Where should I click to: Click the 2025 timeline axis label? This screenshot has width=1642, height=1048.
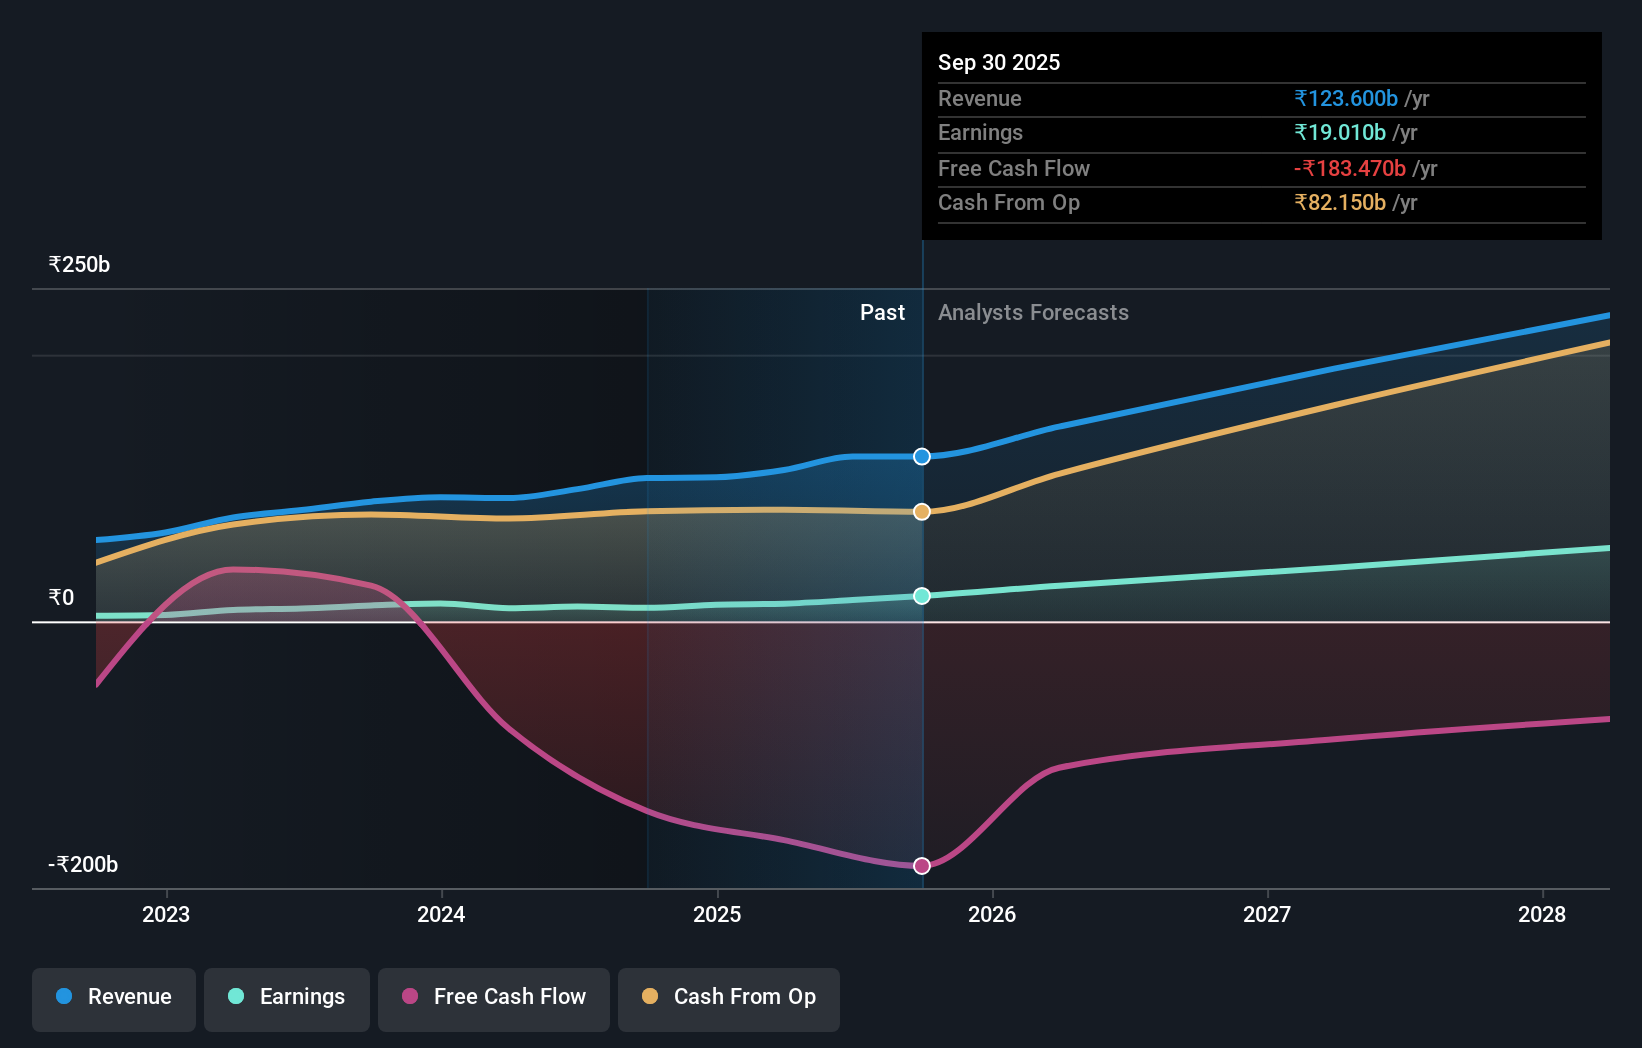tap(717, 913)
